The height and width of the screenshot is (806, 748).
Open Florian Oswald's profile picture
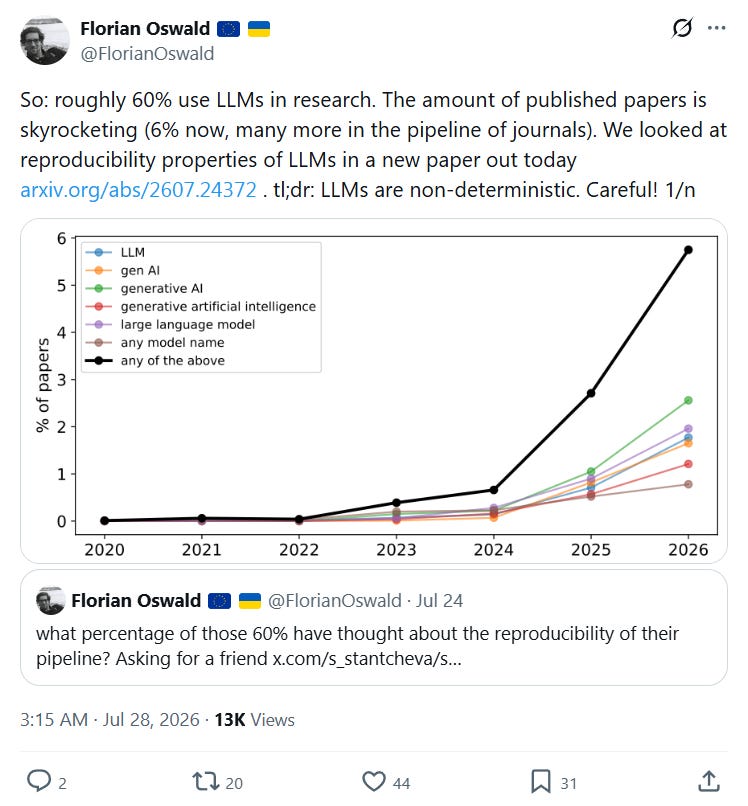[45, 41]
